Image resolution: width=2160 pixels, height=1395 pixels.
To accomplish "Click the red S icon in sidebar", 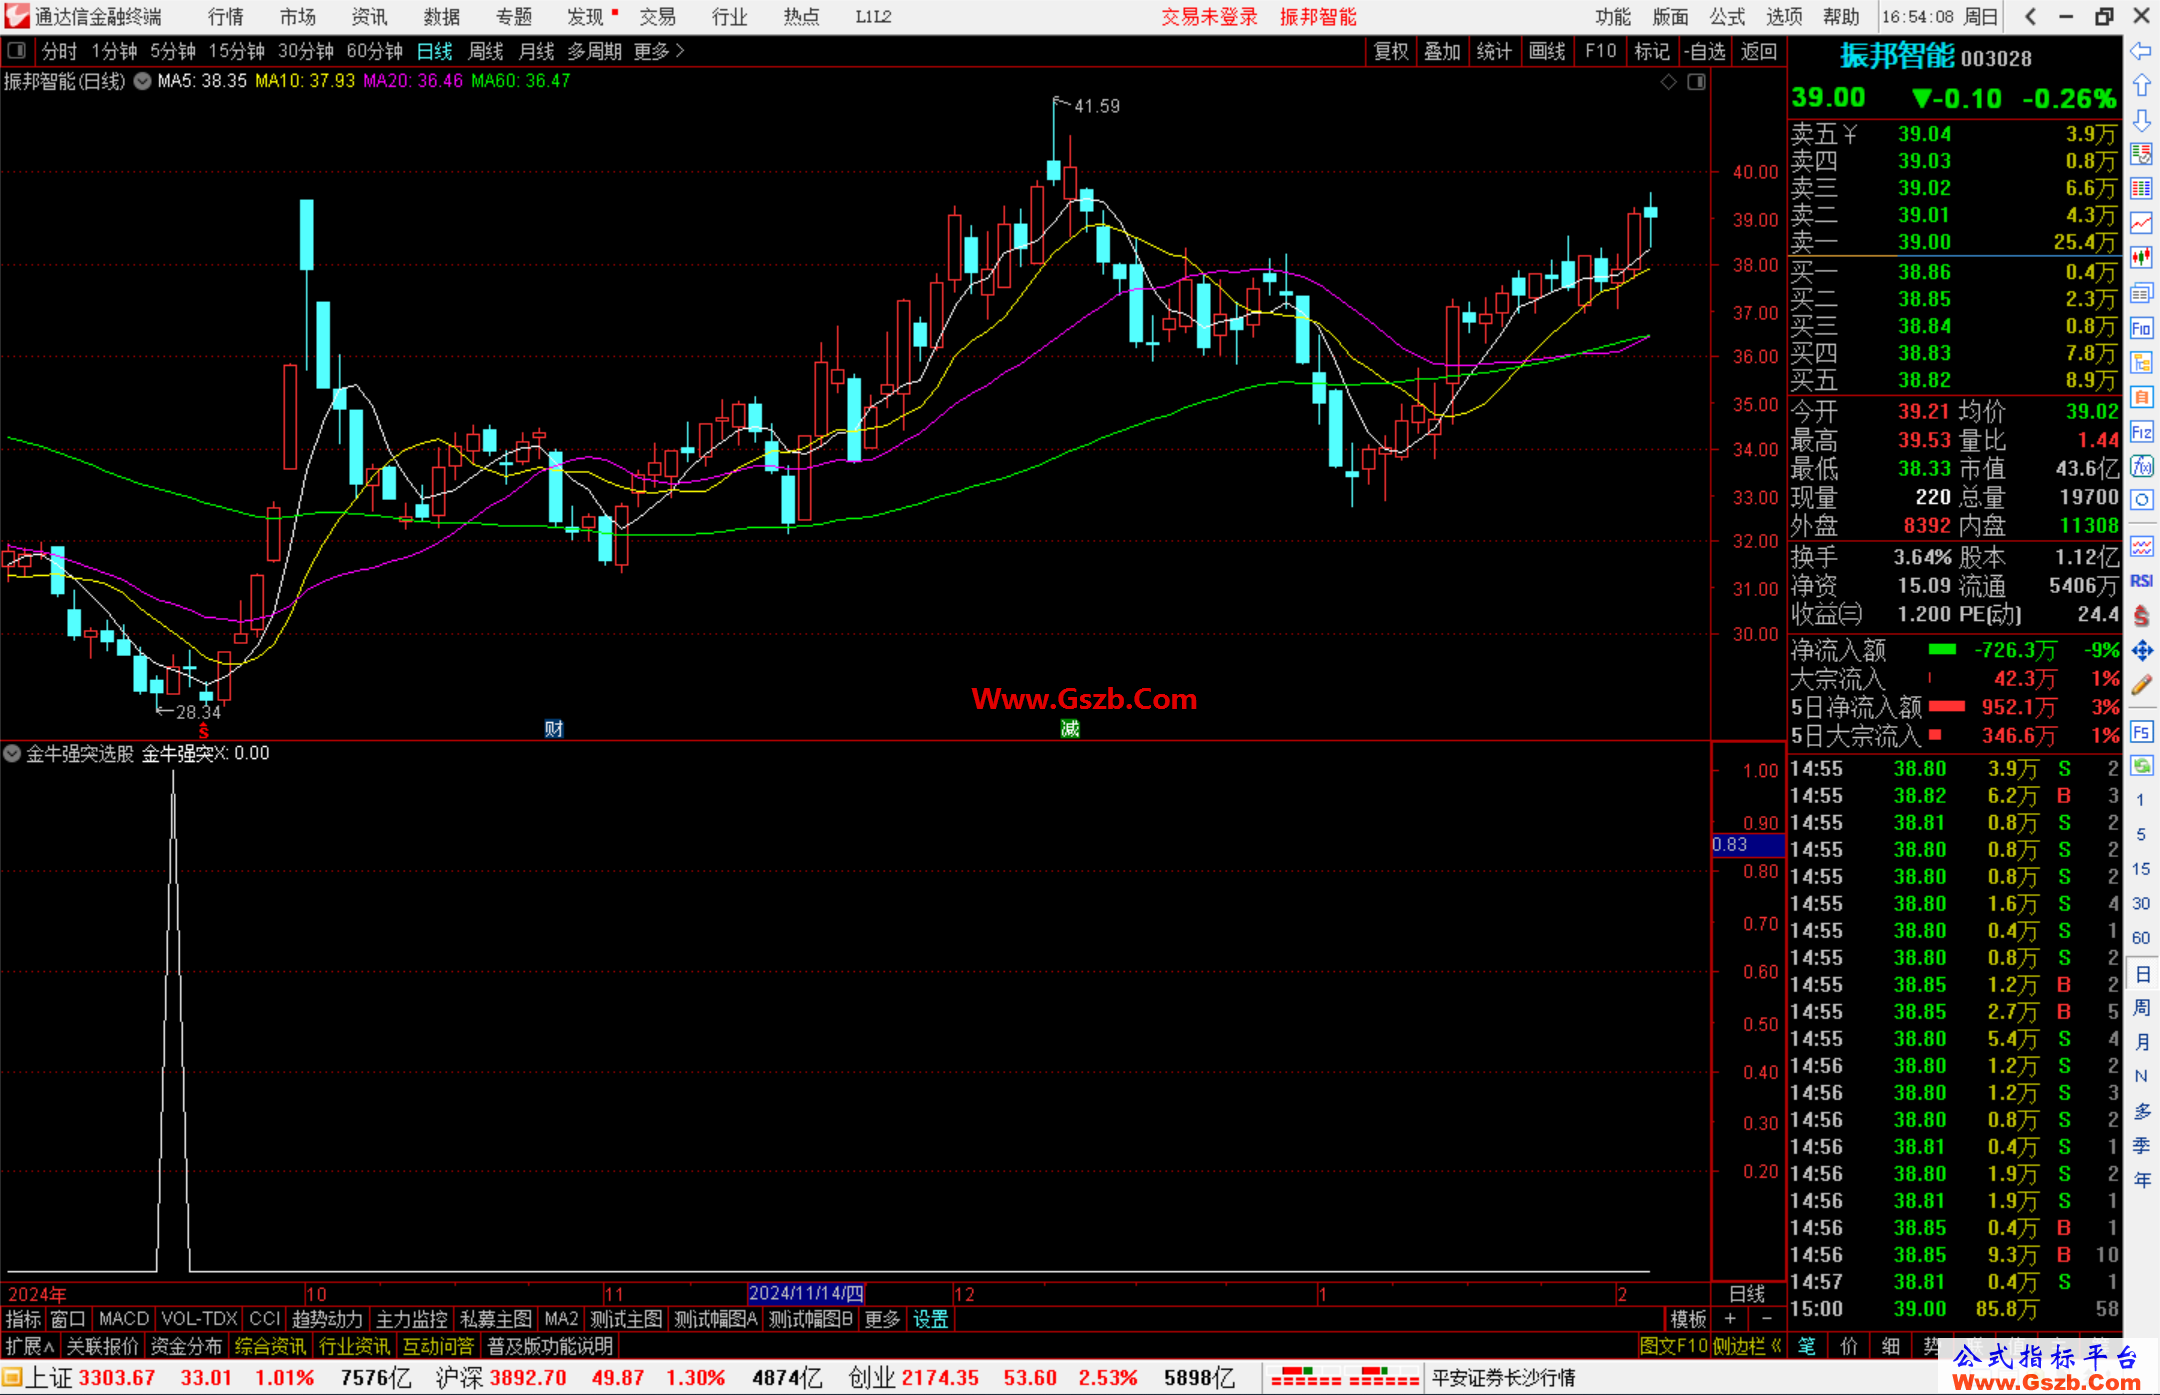I will point(2141,616).
